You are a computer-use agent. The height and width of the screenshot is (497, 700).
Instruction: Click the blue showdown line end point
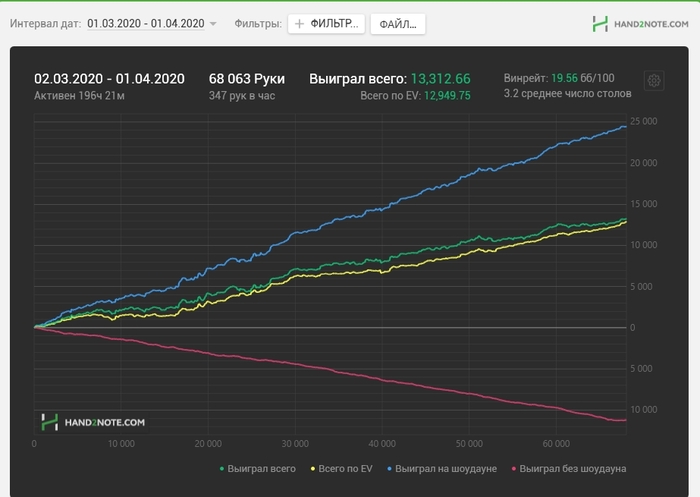click(625, 127)
